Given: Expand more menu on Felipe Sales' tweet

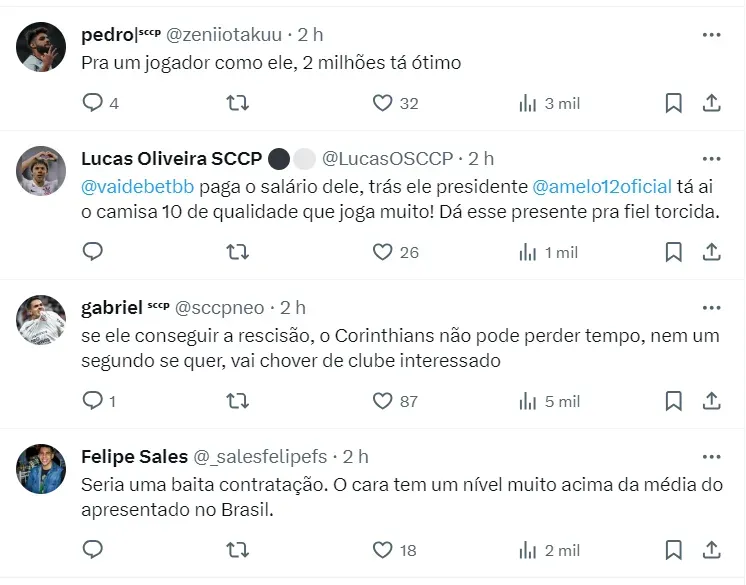Looking at the screenshot, I should [711, 457].
